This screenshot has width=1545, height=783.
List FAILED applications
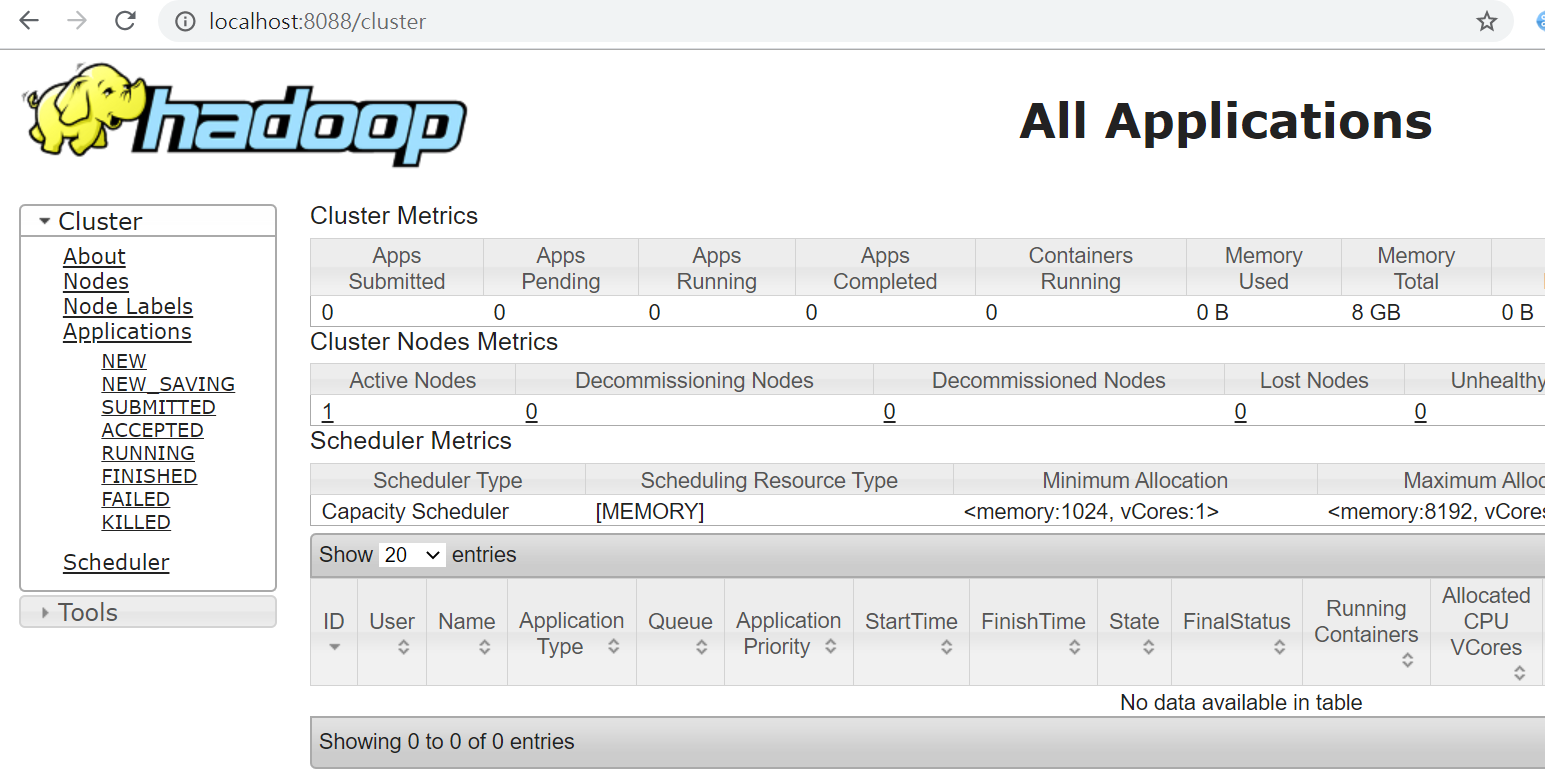[x=136, y=500]
